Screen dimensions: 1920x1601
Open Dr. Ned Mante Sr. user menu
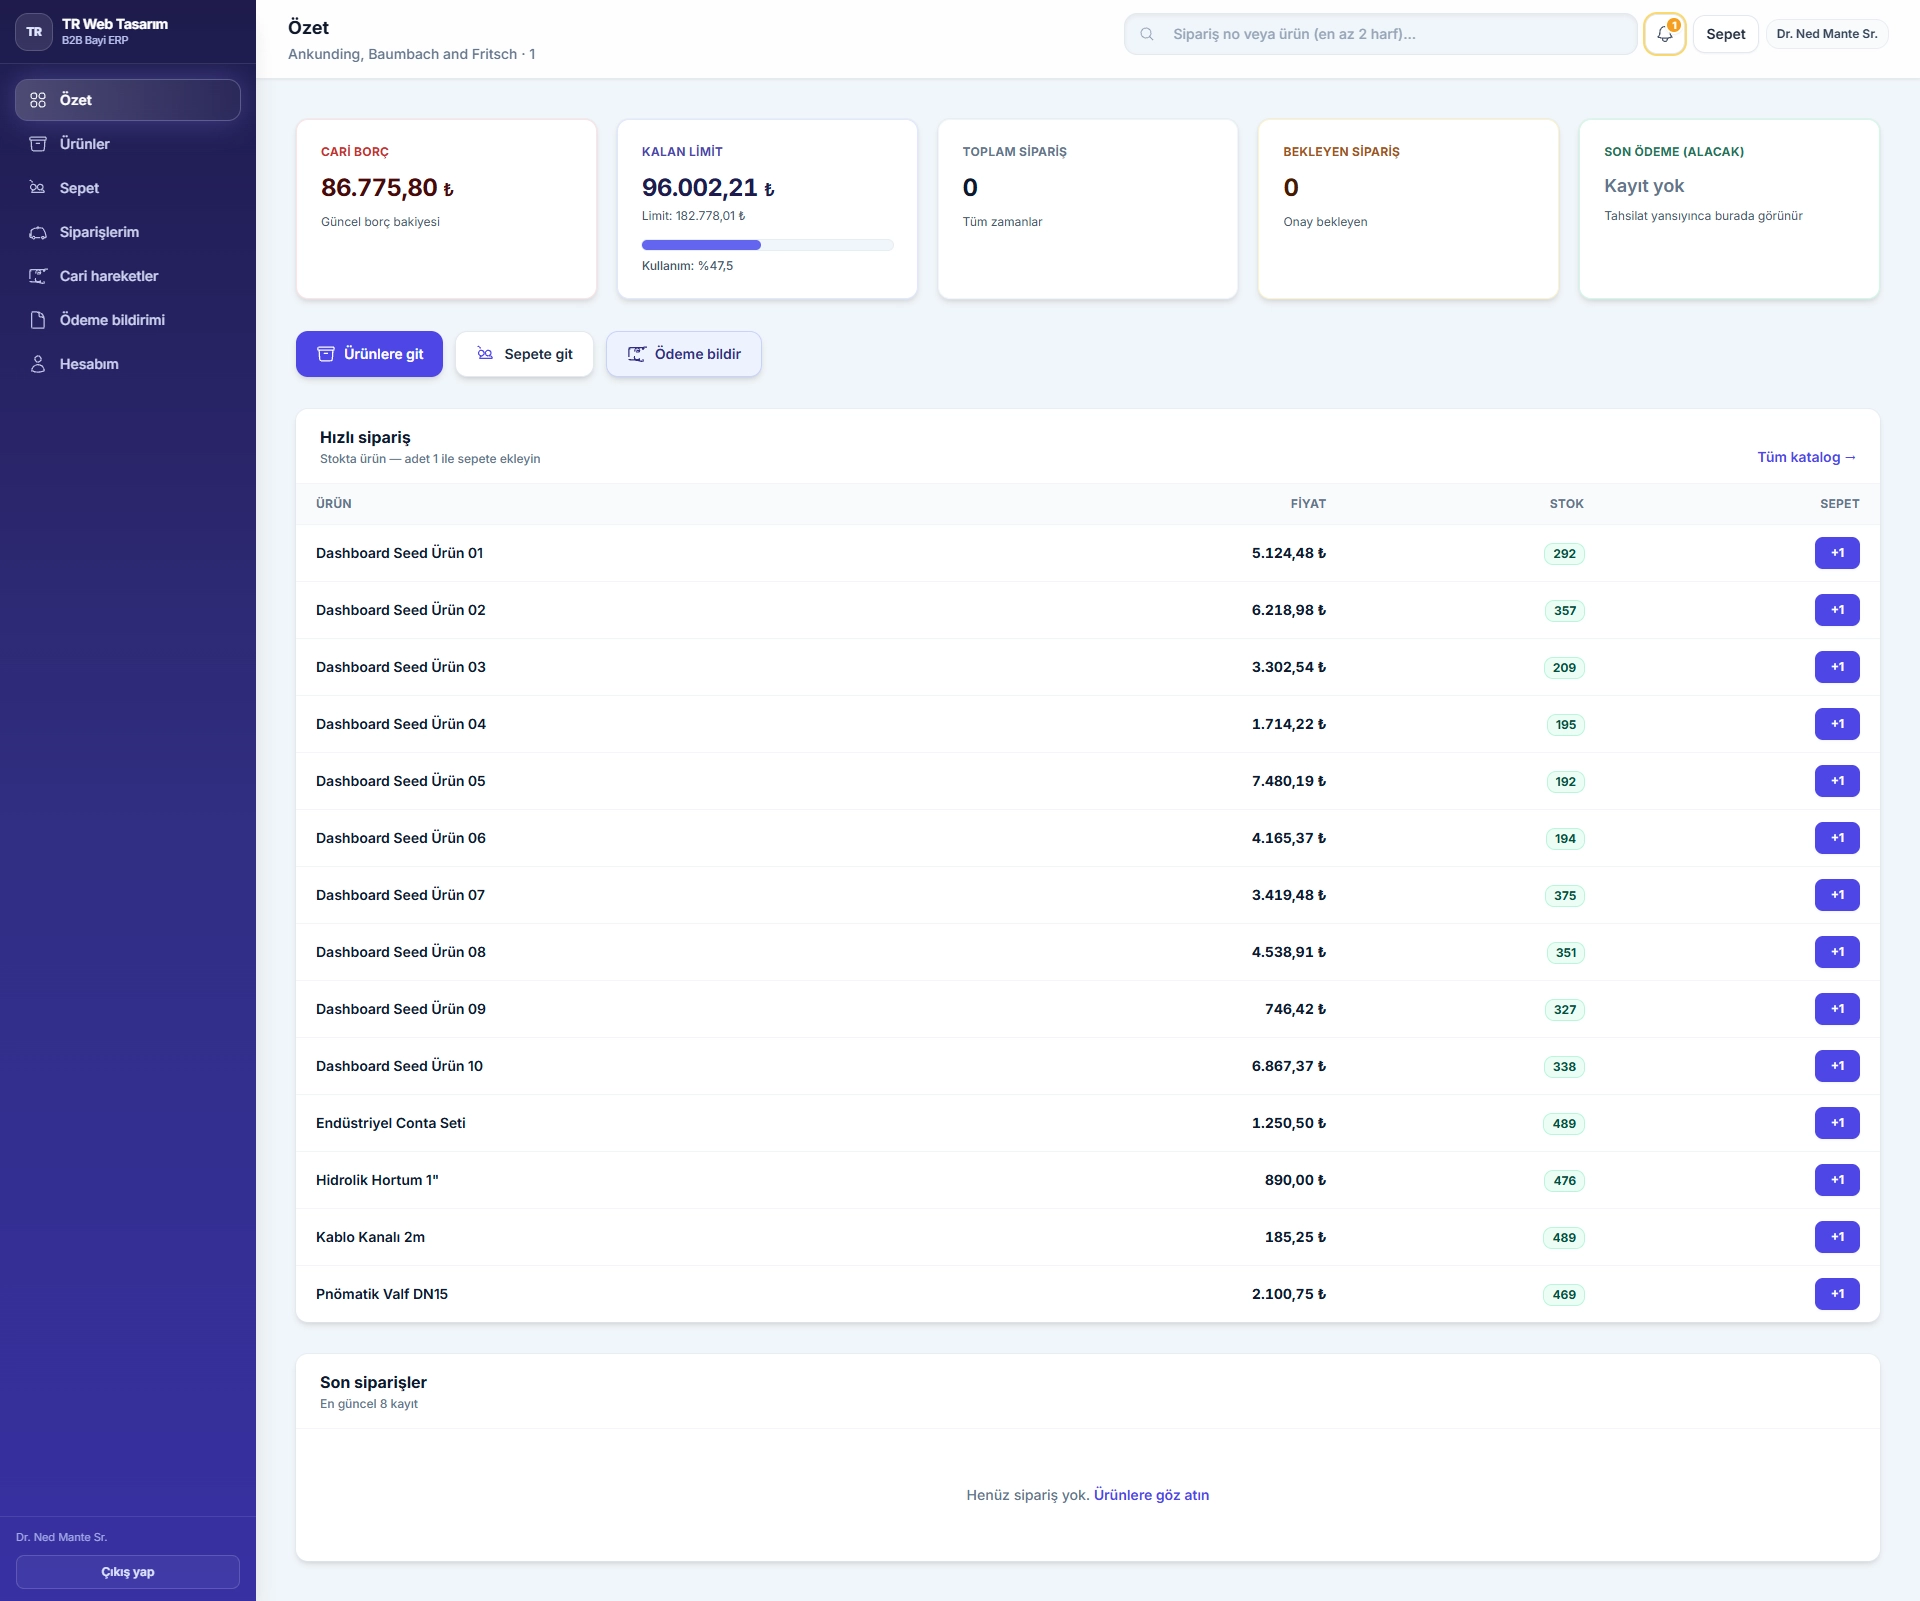coord(1826,34)
